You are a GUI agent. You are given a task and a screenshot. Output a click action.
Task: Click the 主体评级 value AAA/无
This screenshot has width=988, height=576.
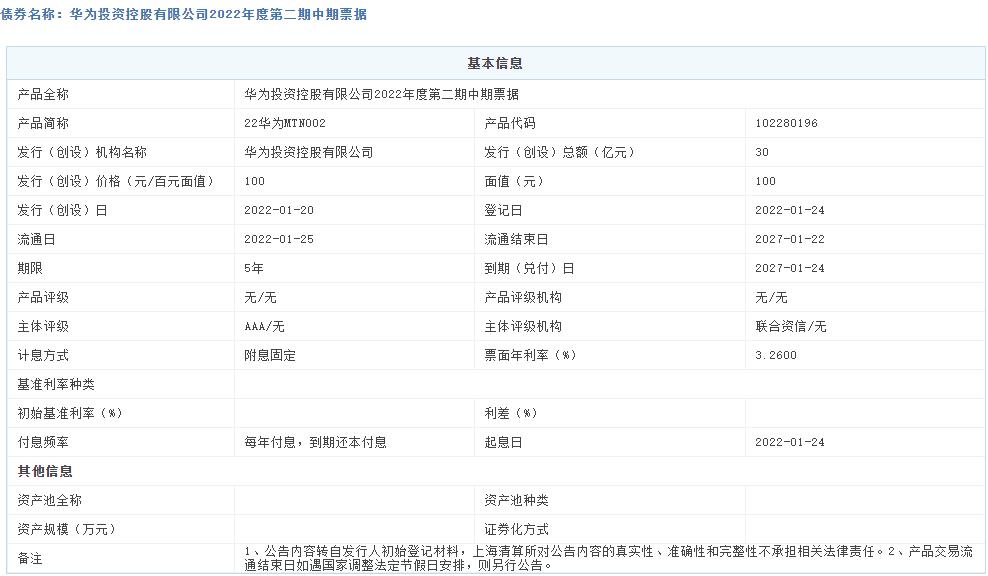point(263,326)
